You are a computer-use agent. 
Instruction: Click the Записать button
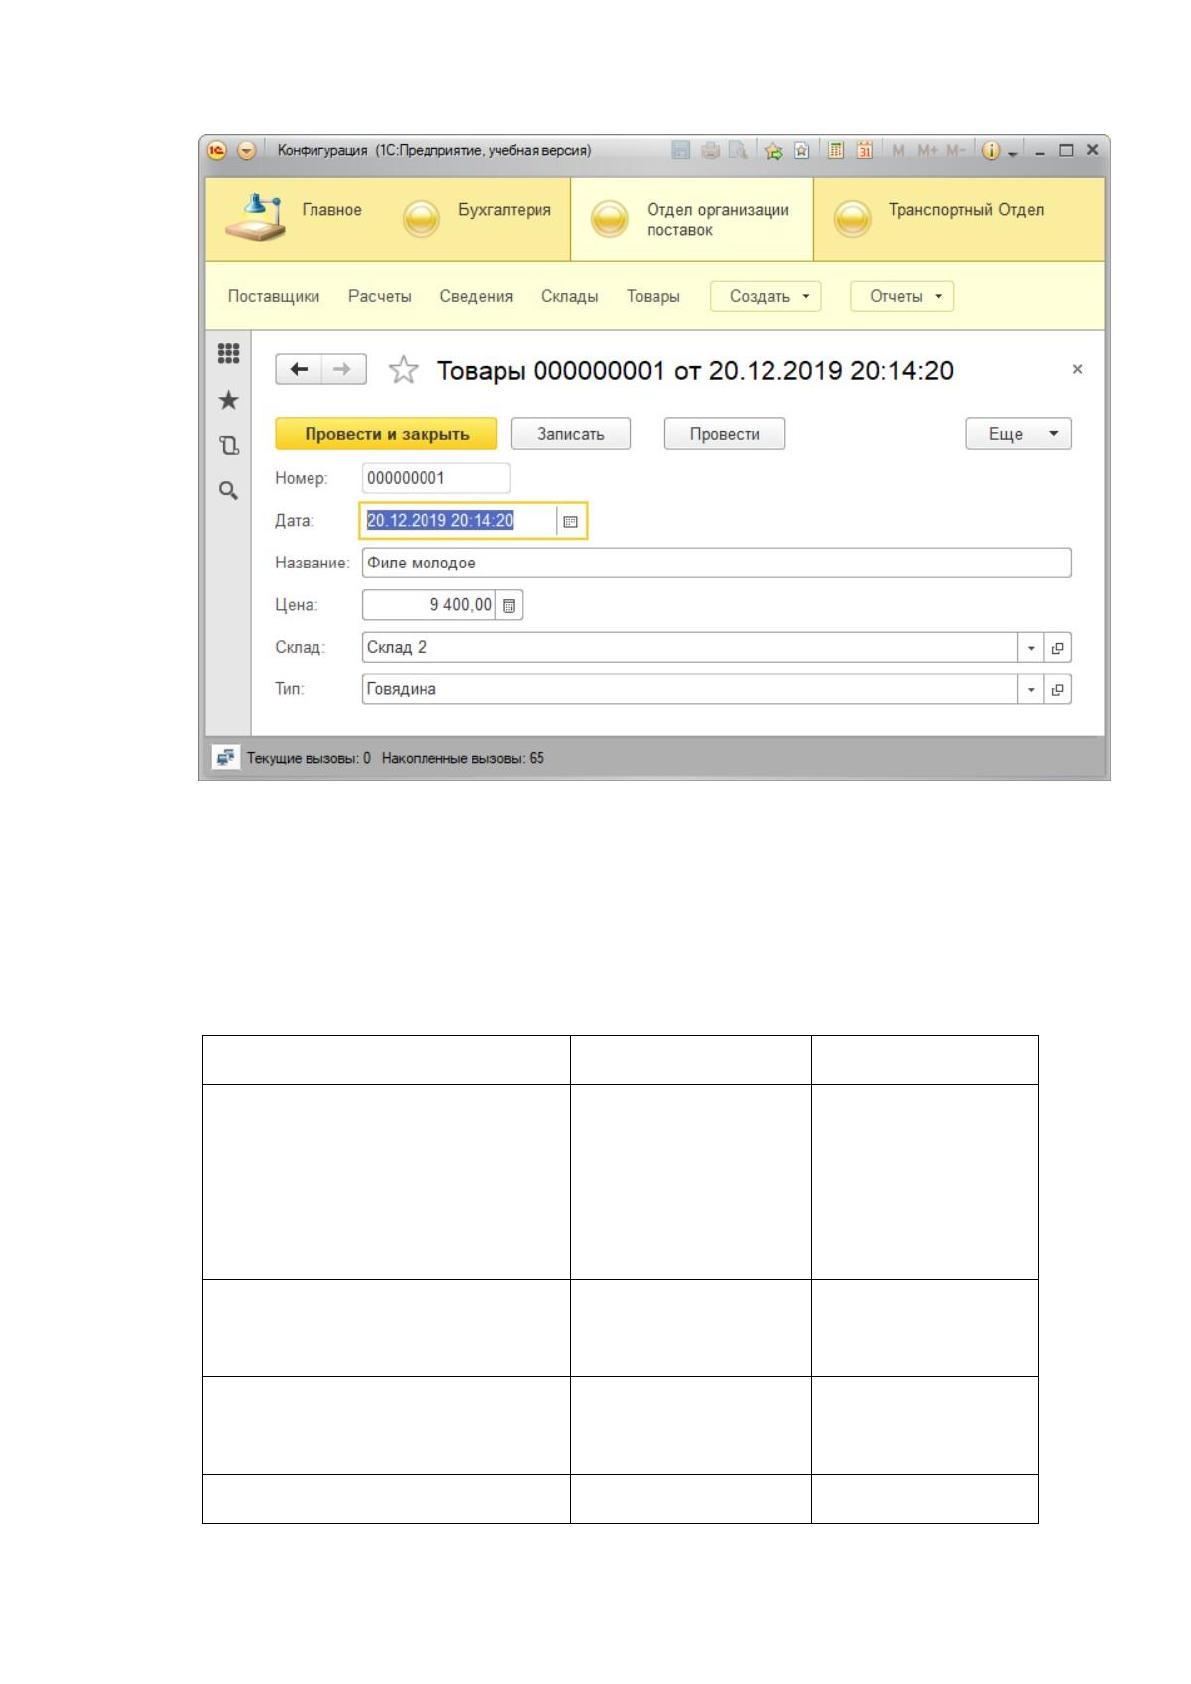tap(571, 434)
